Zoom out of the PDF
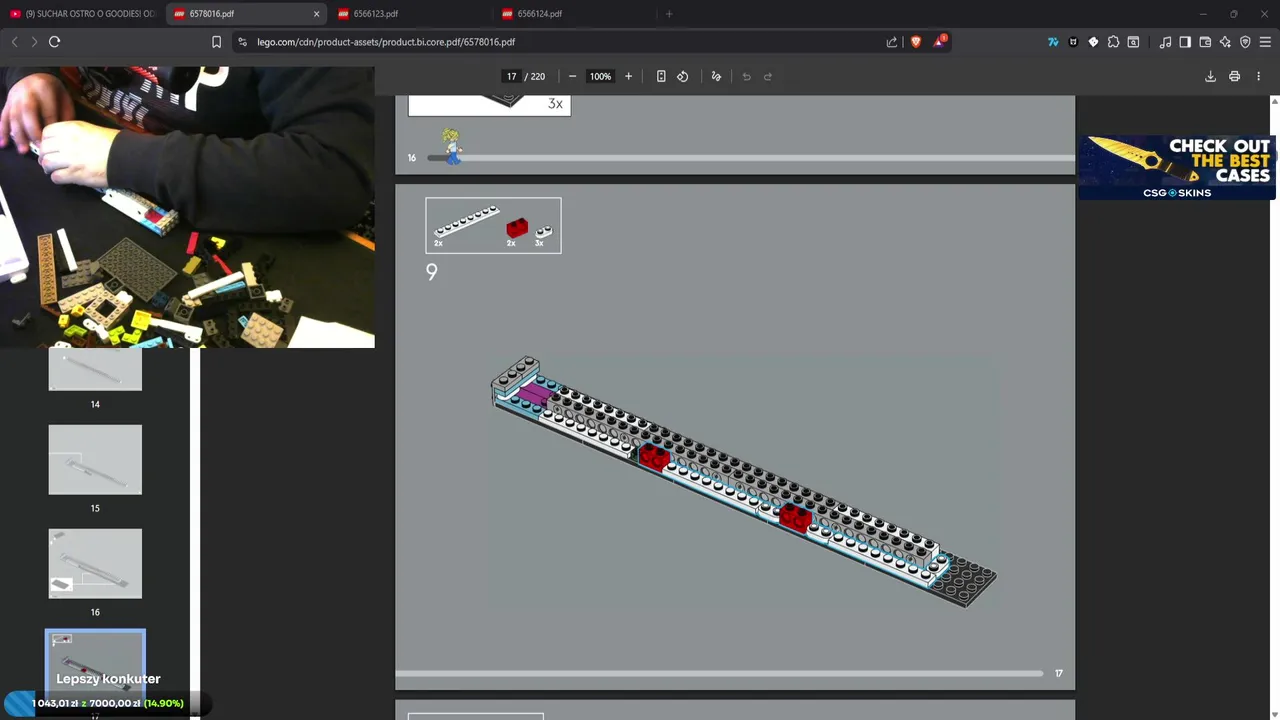The height and width of the screenshot is (720, 1280). pos(572,76)
